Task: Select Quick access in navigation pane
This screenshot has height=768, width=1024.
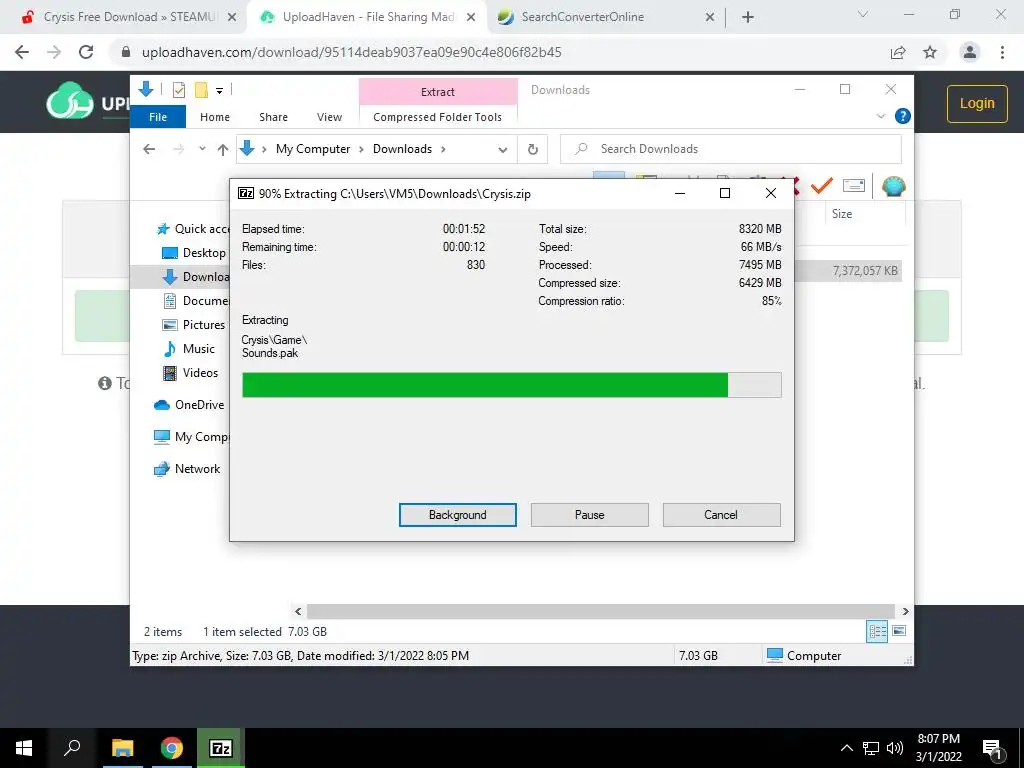Action: coord(193,229)
